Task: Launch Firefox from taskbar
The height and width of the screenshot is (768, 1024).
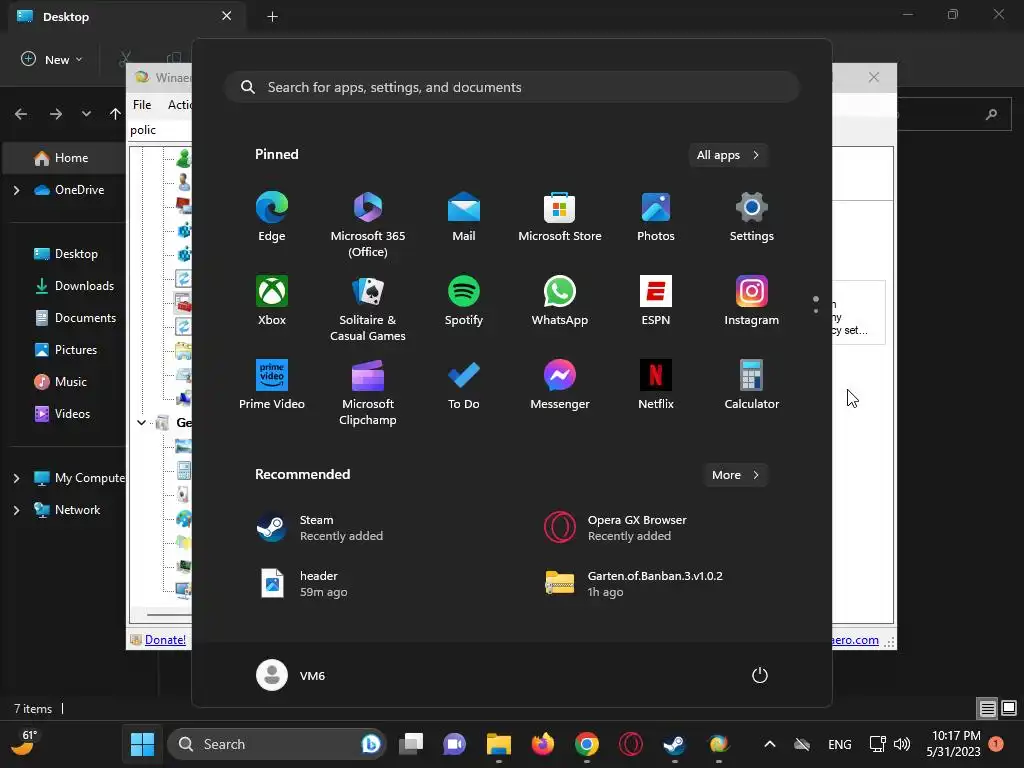Action: pyautogui.click(x=542, y=744)
